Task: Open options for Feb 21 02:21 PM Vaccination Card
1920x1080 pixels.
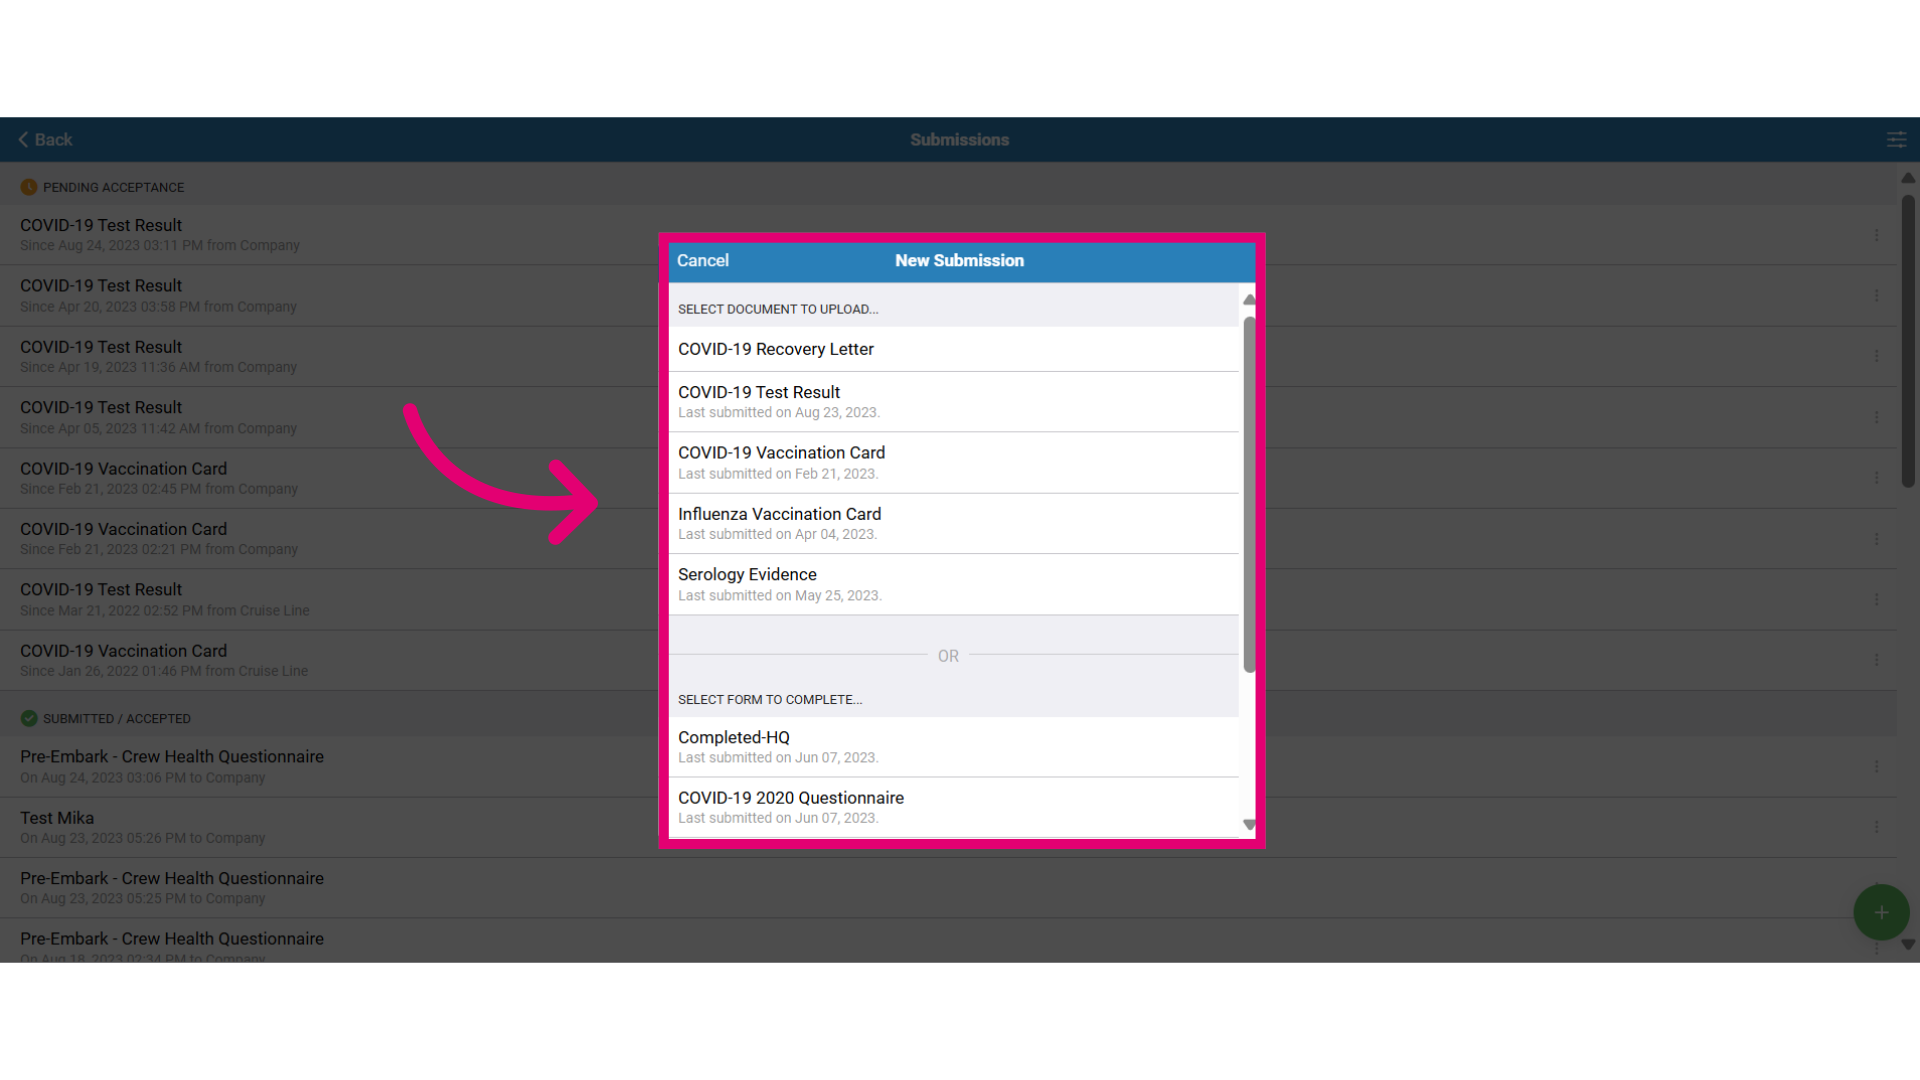Action: coord(1876,539)
